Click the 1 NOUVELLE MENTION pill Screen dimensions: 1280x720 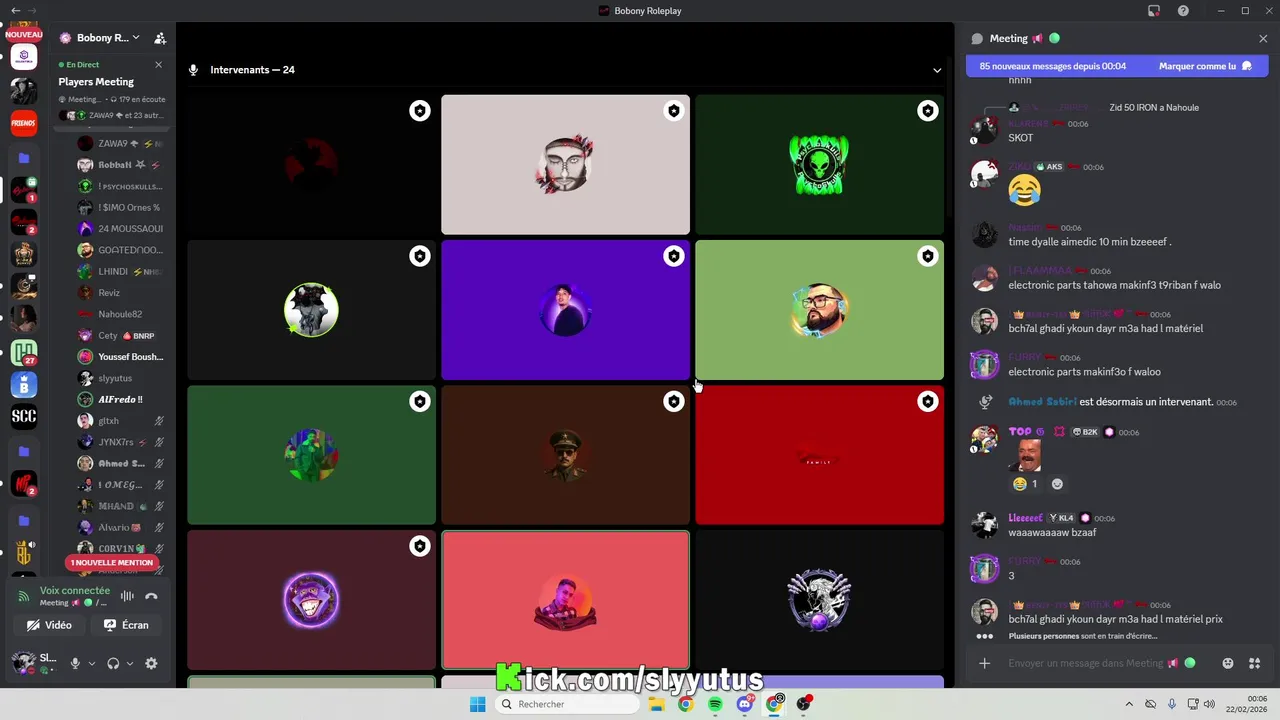[112, 562]
